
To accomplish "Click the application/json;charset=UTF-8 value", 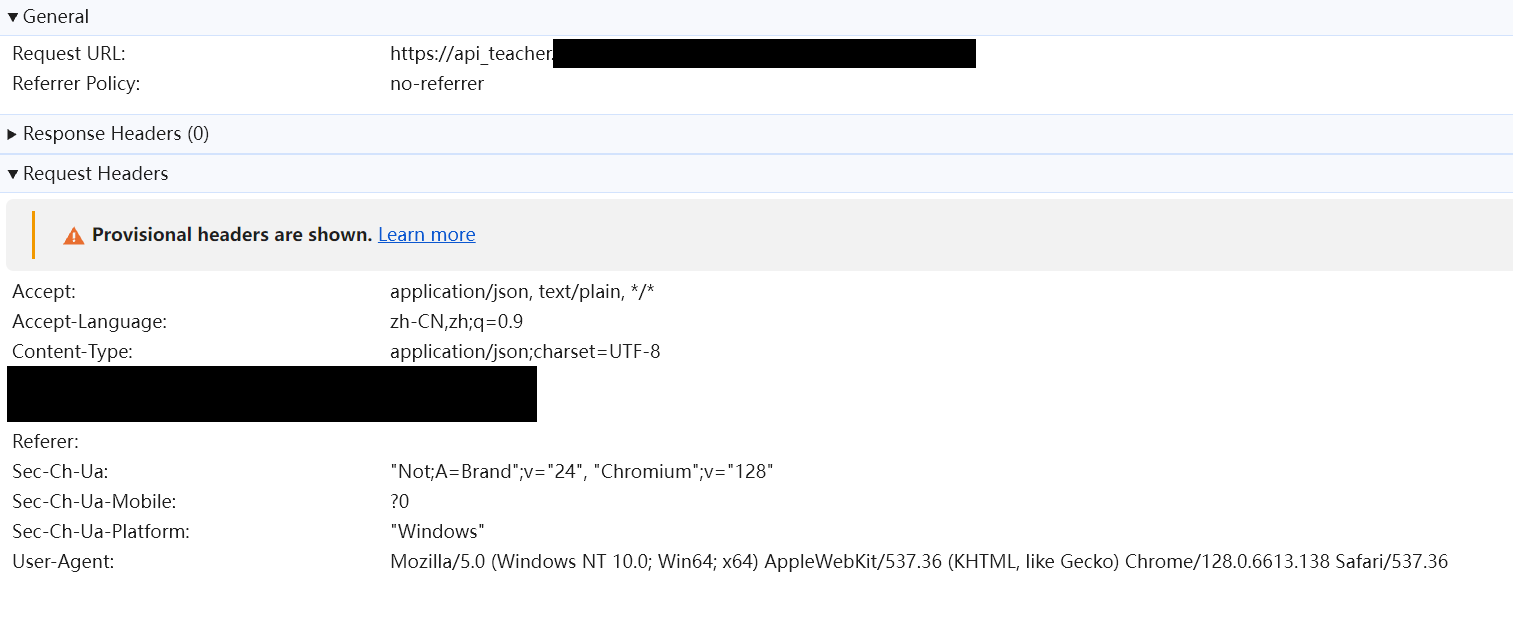I will (525, 352).
